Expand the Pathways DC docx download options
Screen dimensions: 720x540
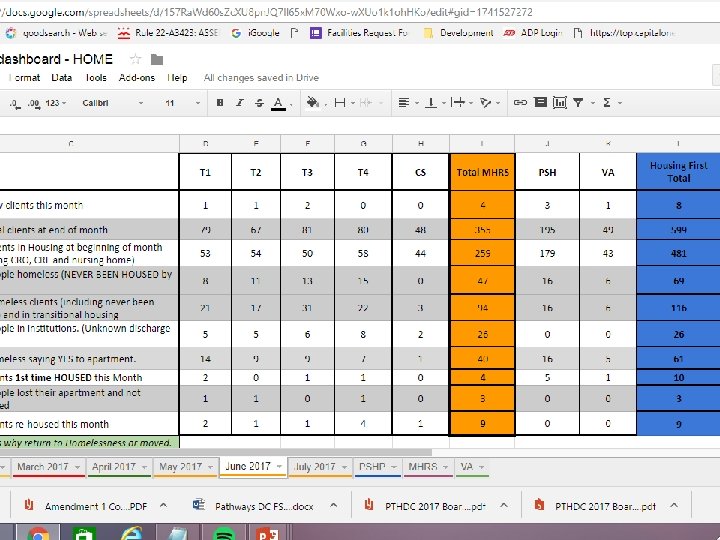point(334,506)
